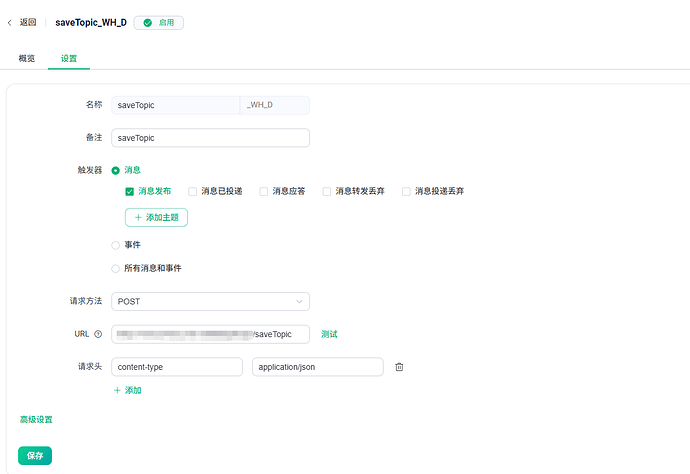Click the 备注 input field
Screen dimensions: 690x474
pos(210,138)
